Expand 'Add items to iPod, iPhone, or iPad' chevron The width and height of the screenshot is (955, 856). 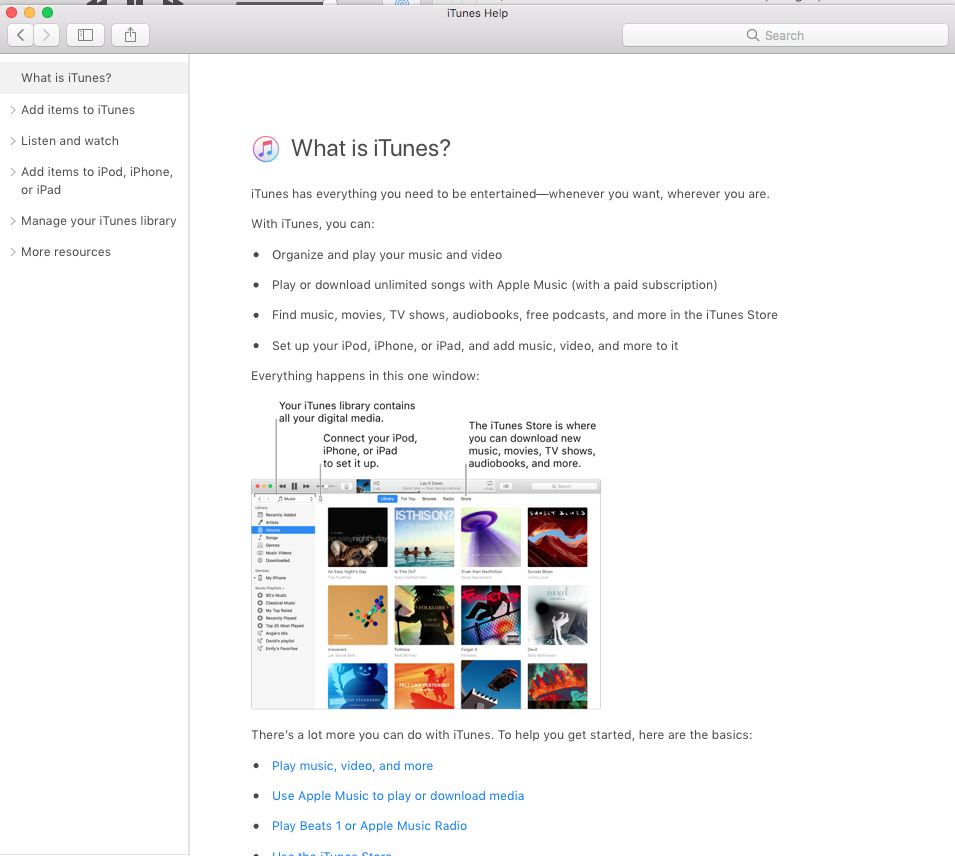coord(13,172)
